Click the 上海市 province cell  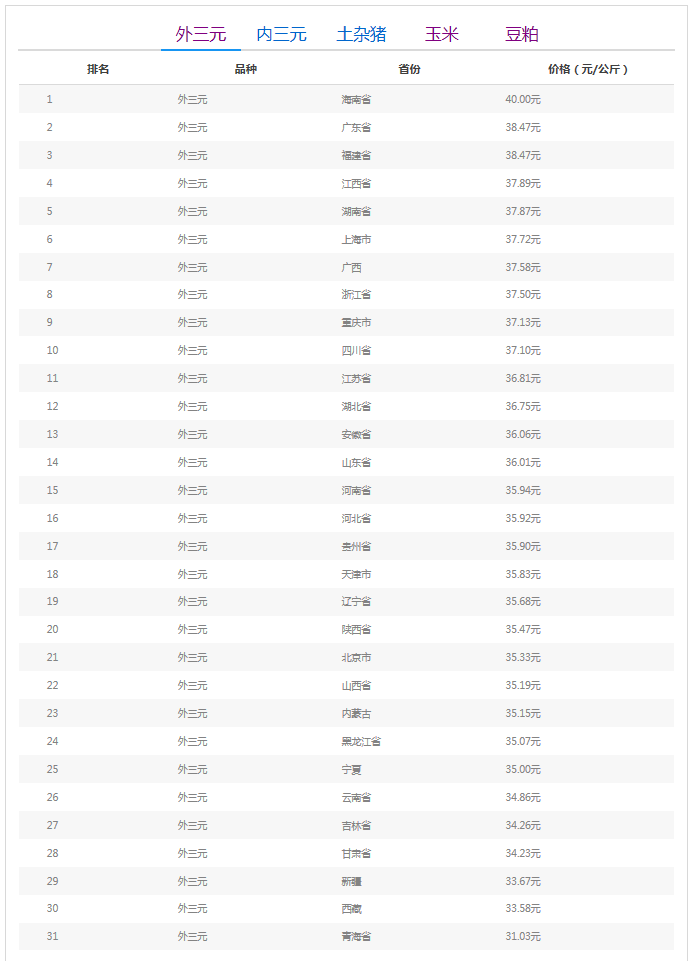356,239
